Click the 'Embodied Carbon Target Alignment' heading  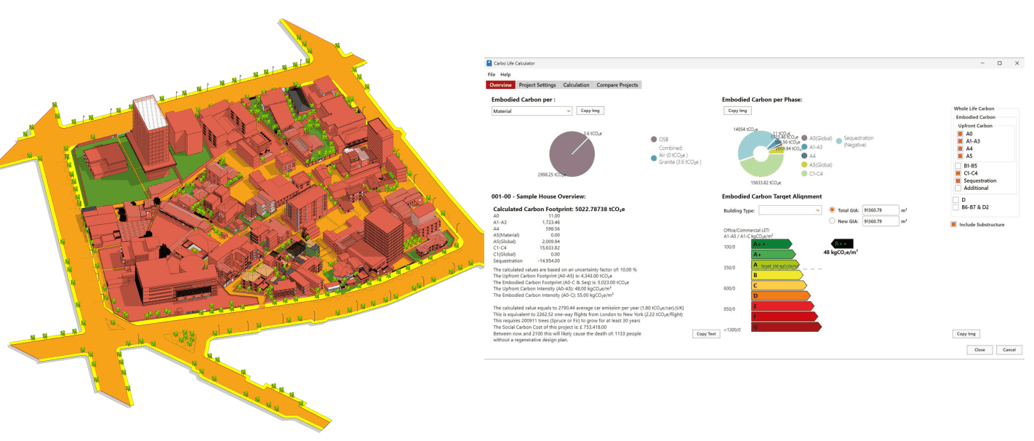(x=772, y=196)
